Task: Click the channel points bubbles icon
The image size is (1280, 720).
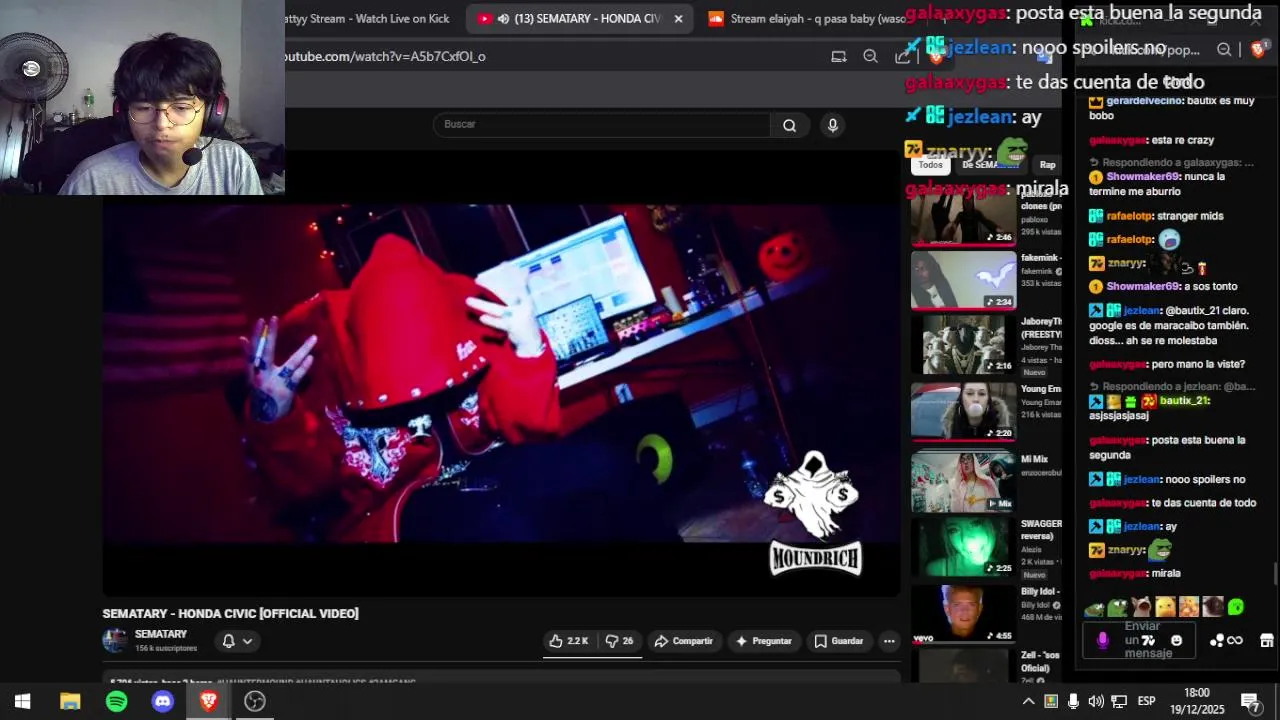Action: pos(1218,641)
